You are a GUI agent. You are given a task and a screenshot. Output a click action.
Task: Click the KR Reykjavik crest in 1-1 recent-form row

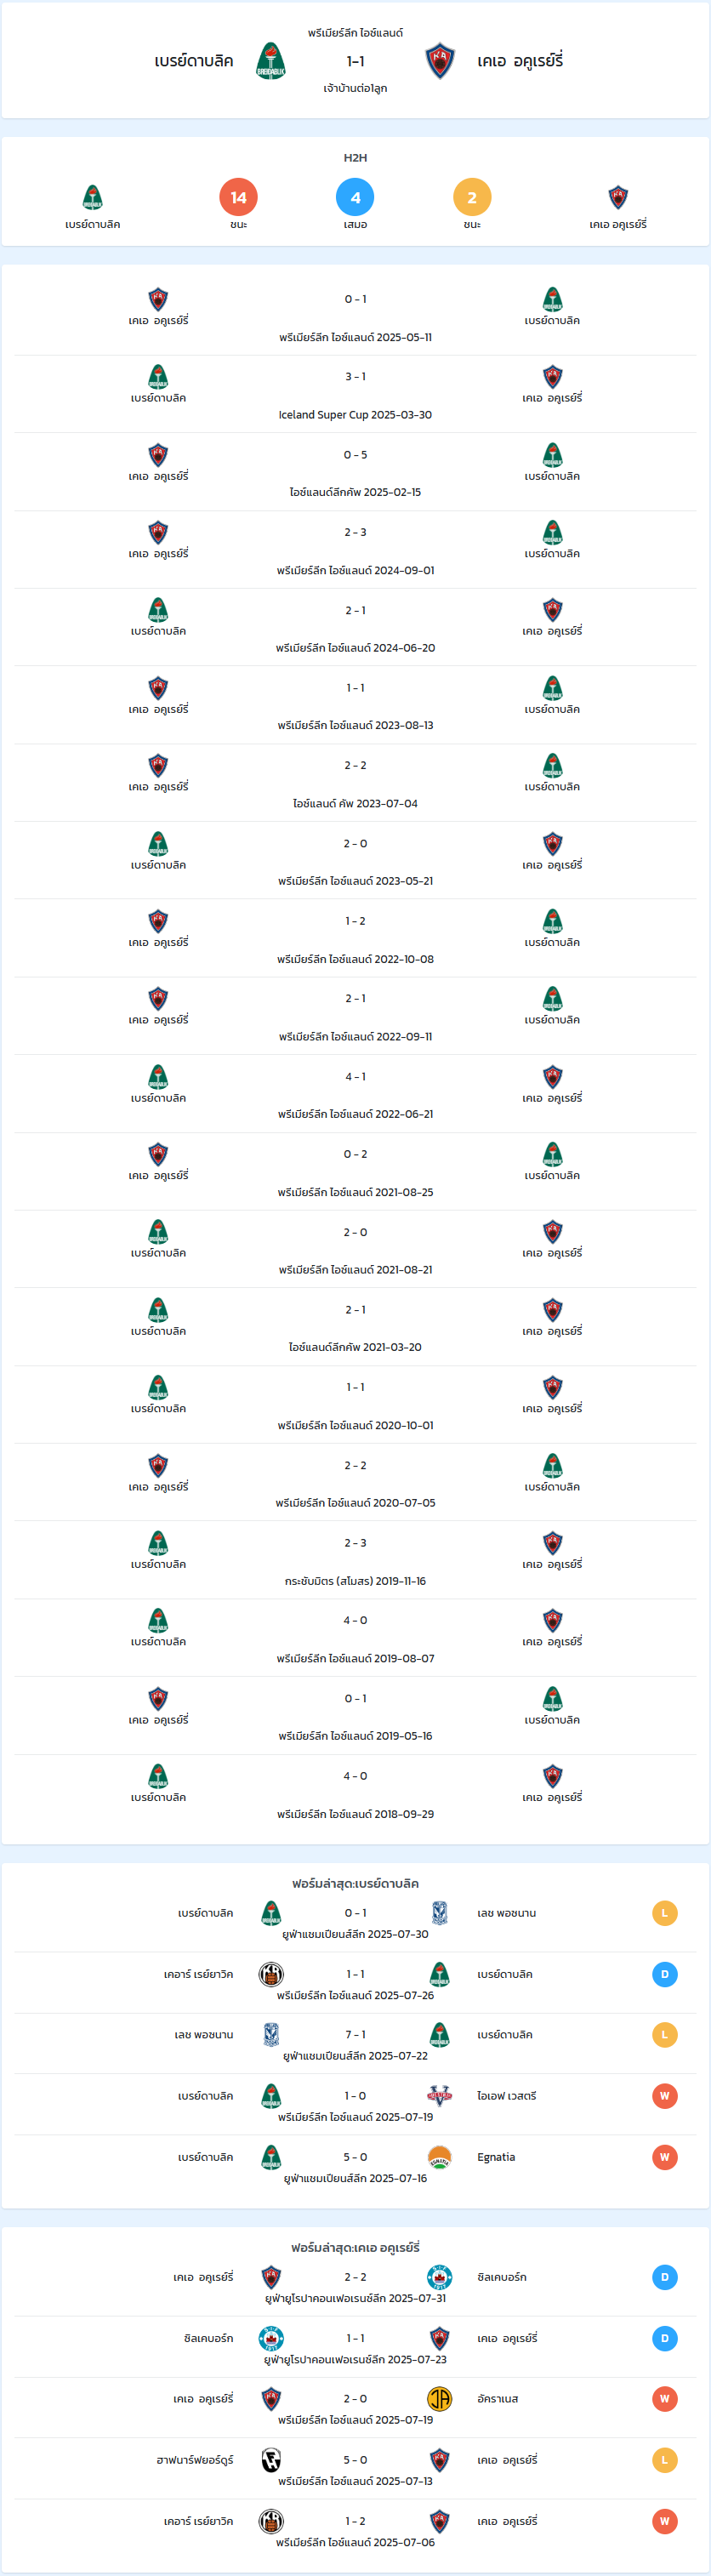point(271,1974)
